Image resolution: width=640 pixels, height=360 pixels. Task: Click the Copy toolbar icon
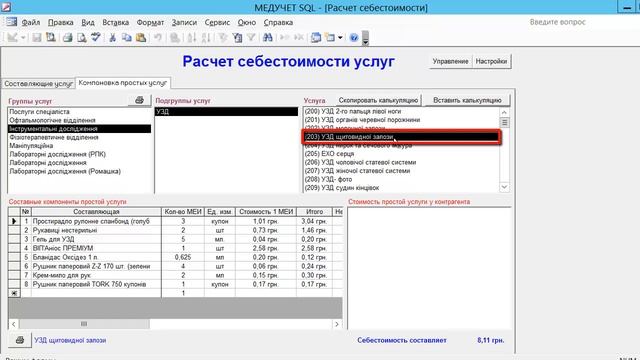point(127,38)
